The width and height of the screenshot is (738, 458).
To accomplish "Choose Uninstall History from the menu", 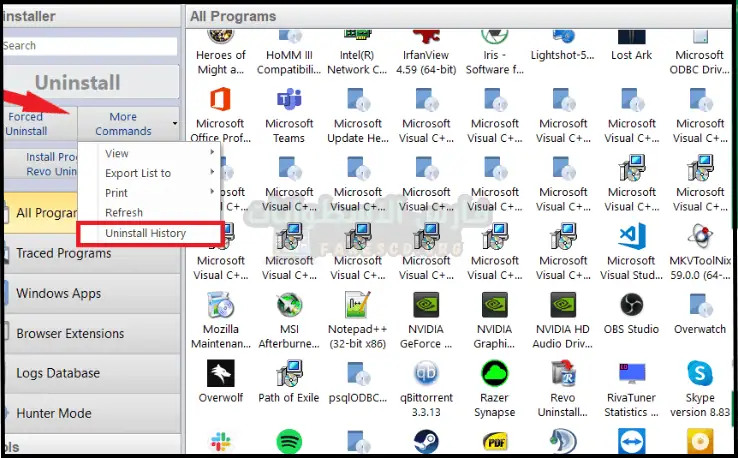I will [146, 233].
